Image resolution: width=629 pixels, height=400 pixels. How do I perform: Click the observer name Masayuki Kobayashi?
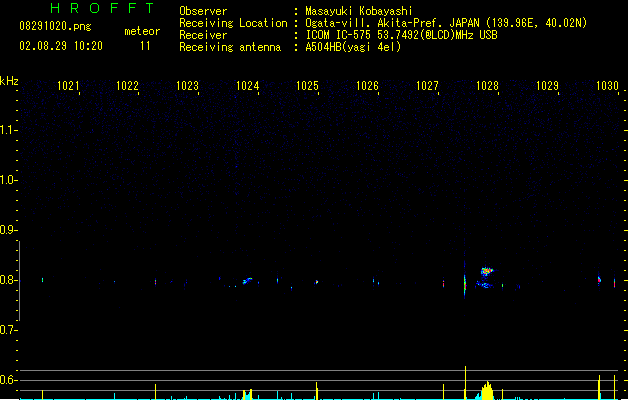tap(359, 11)
